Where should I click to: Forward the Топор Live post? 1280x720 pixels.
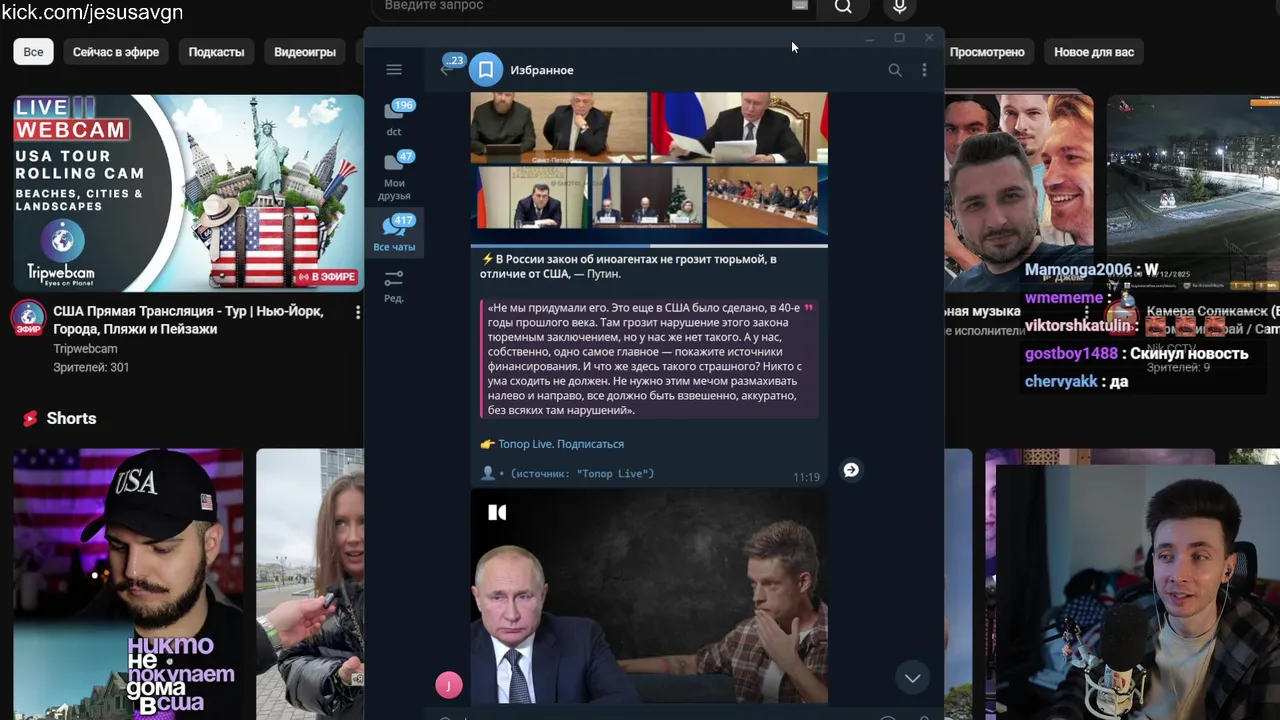point(851,470)
